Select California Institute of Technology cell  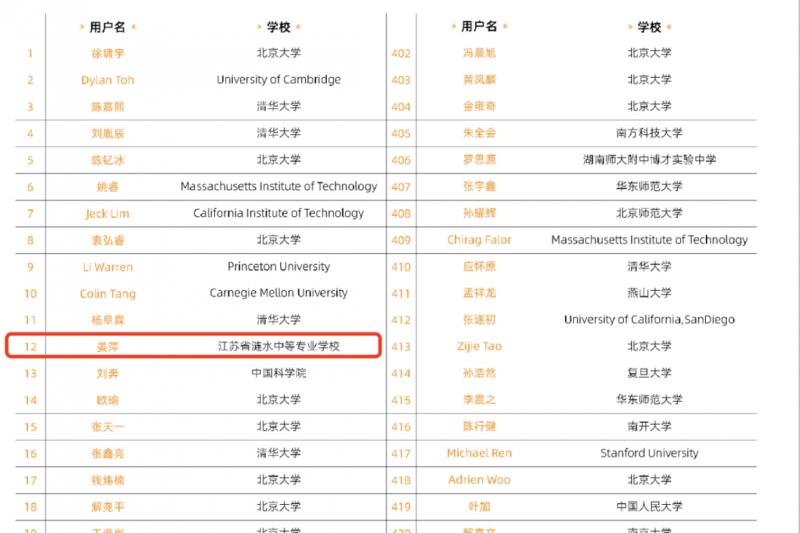[x=278, y=213]
